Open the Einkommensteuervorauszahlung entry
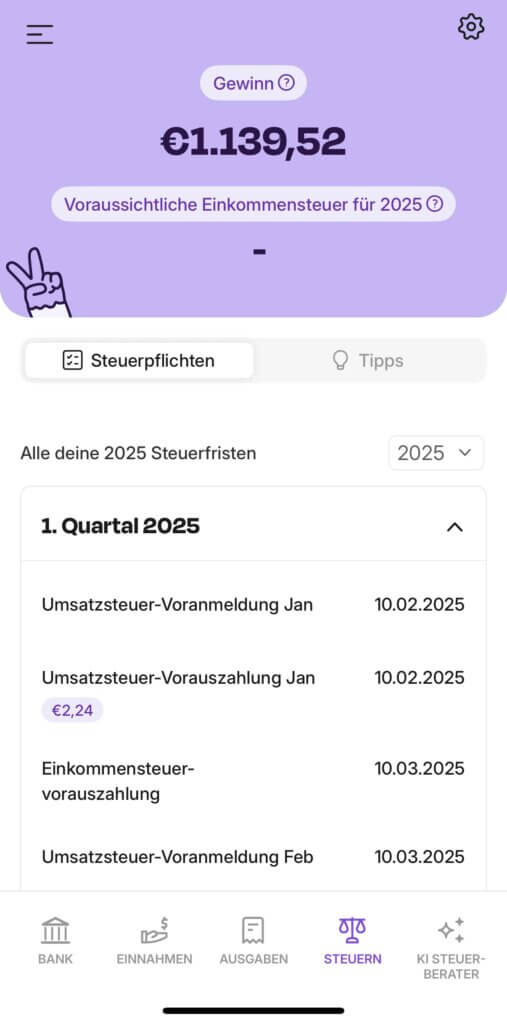The width and height of the screenshot is (507, 1024). click(254, 781)
